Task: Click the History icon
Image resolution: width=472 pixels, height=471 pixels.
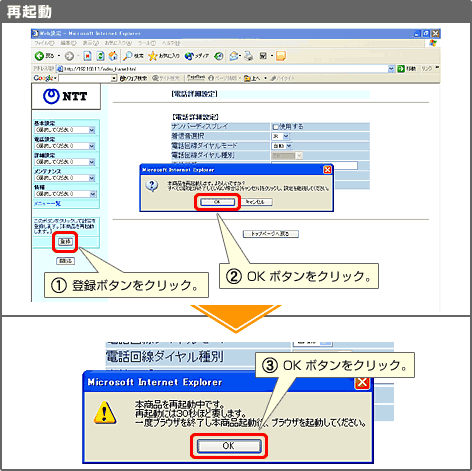Action: pos(219,56)
